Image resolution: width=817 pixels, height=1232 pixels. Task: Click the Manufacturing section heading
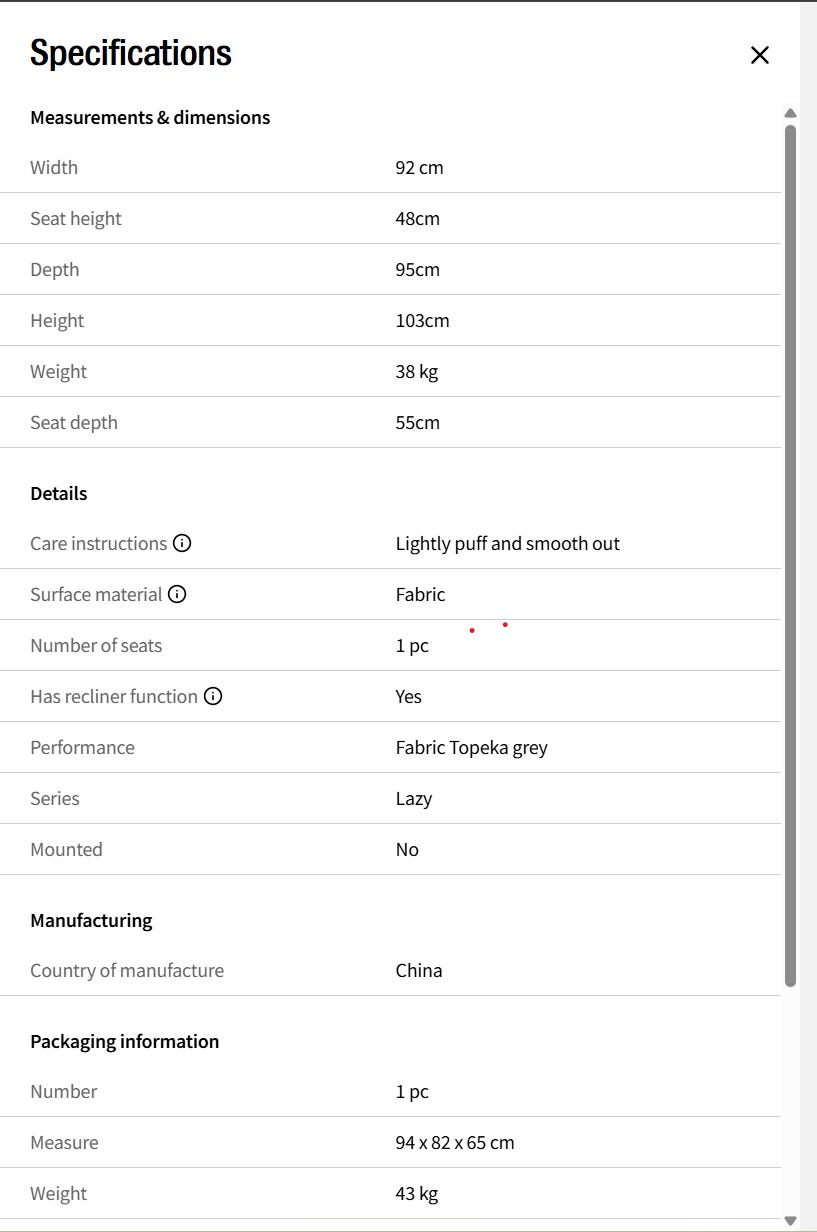coord(91,920)
